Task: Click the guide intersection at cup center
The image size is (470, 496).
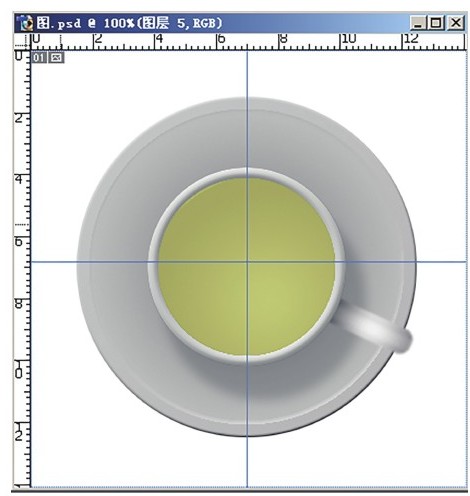Action: (247, 262)
